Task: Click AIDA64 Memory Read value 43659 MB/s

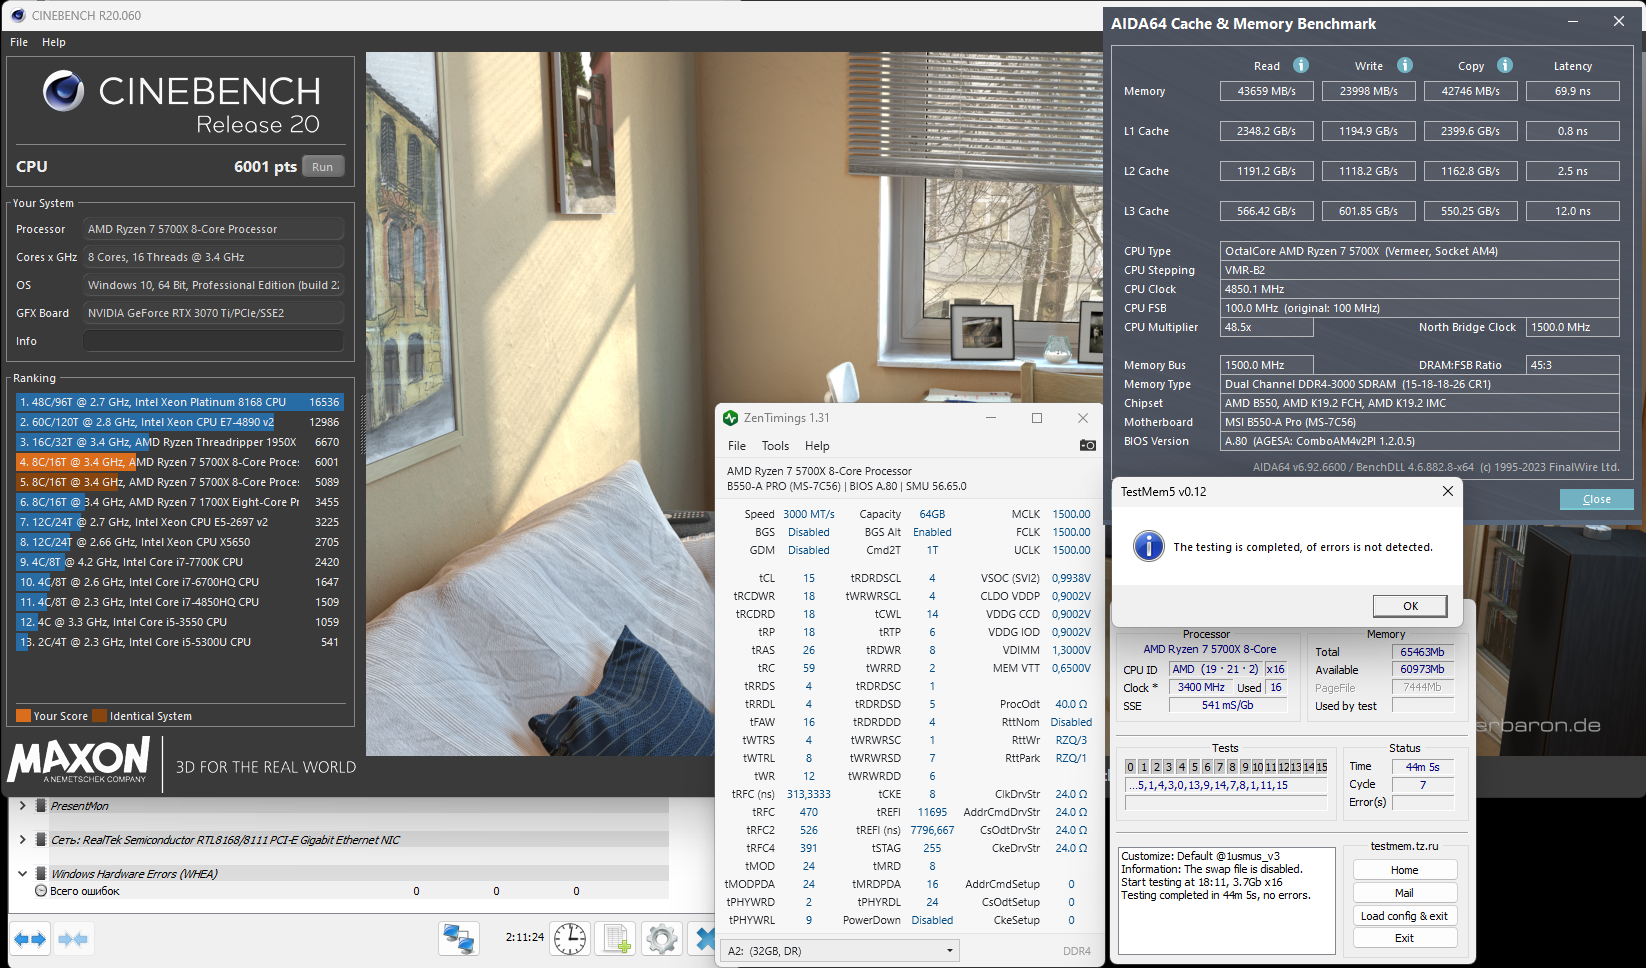Action: pos(1266,91)
